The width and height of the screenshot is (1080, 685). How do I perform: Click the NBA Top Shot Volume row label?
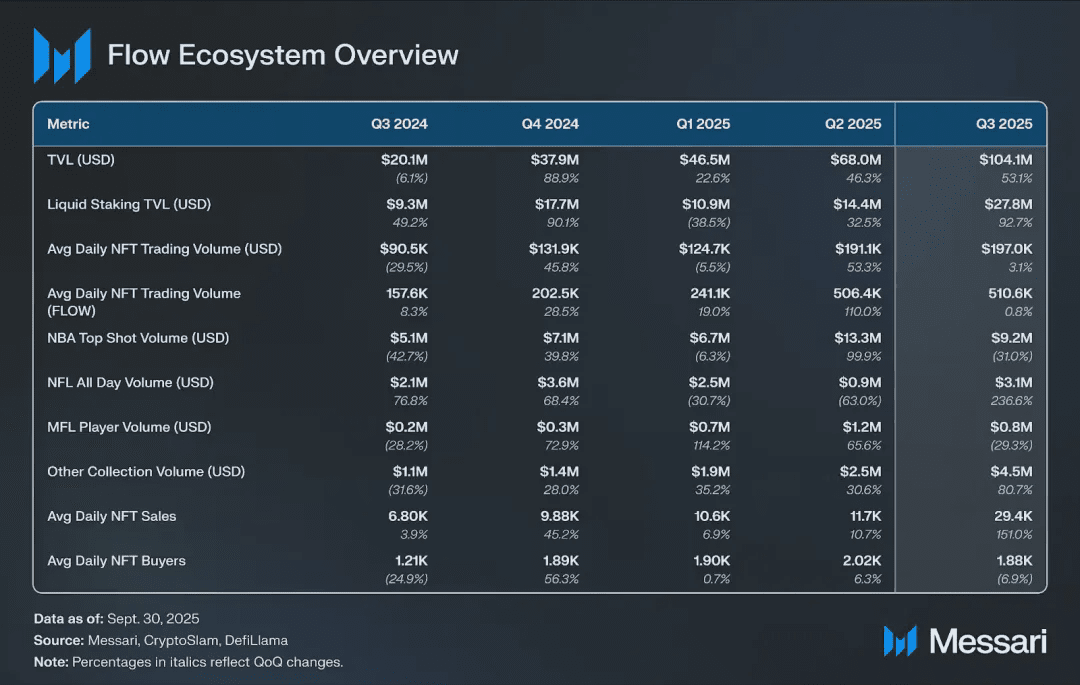click(x=138, y=338)
